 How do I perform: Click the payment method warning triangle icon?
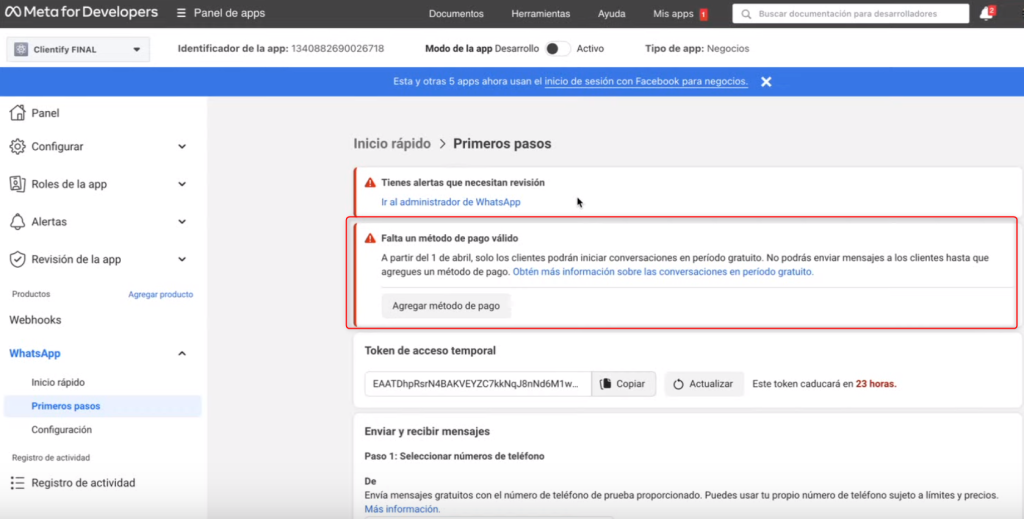370,238
